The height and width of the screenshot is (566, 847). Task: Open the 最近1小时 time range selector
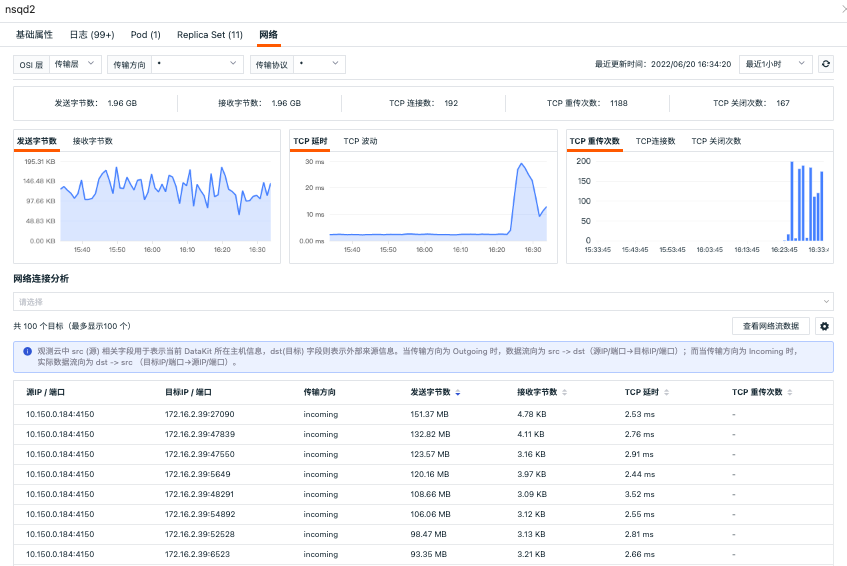[776, 64]
